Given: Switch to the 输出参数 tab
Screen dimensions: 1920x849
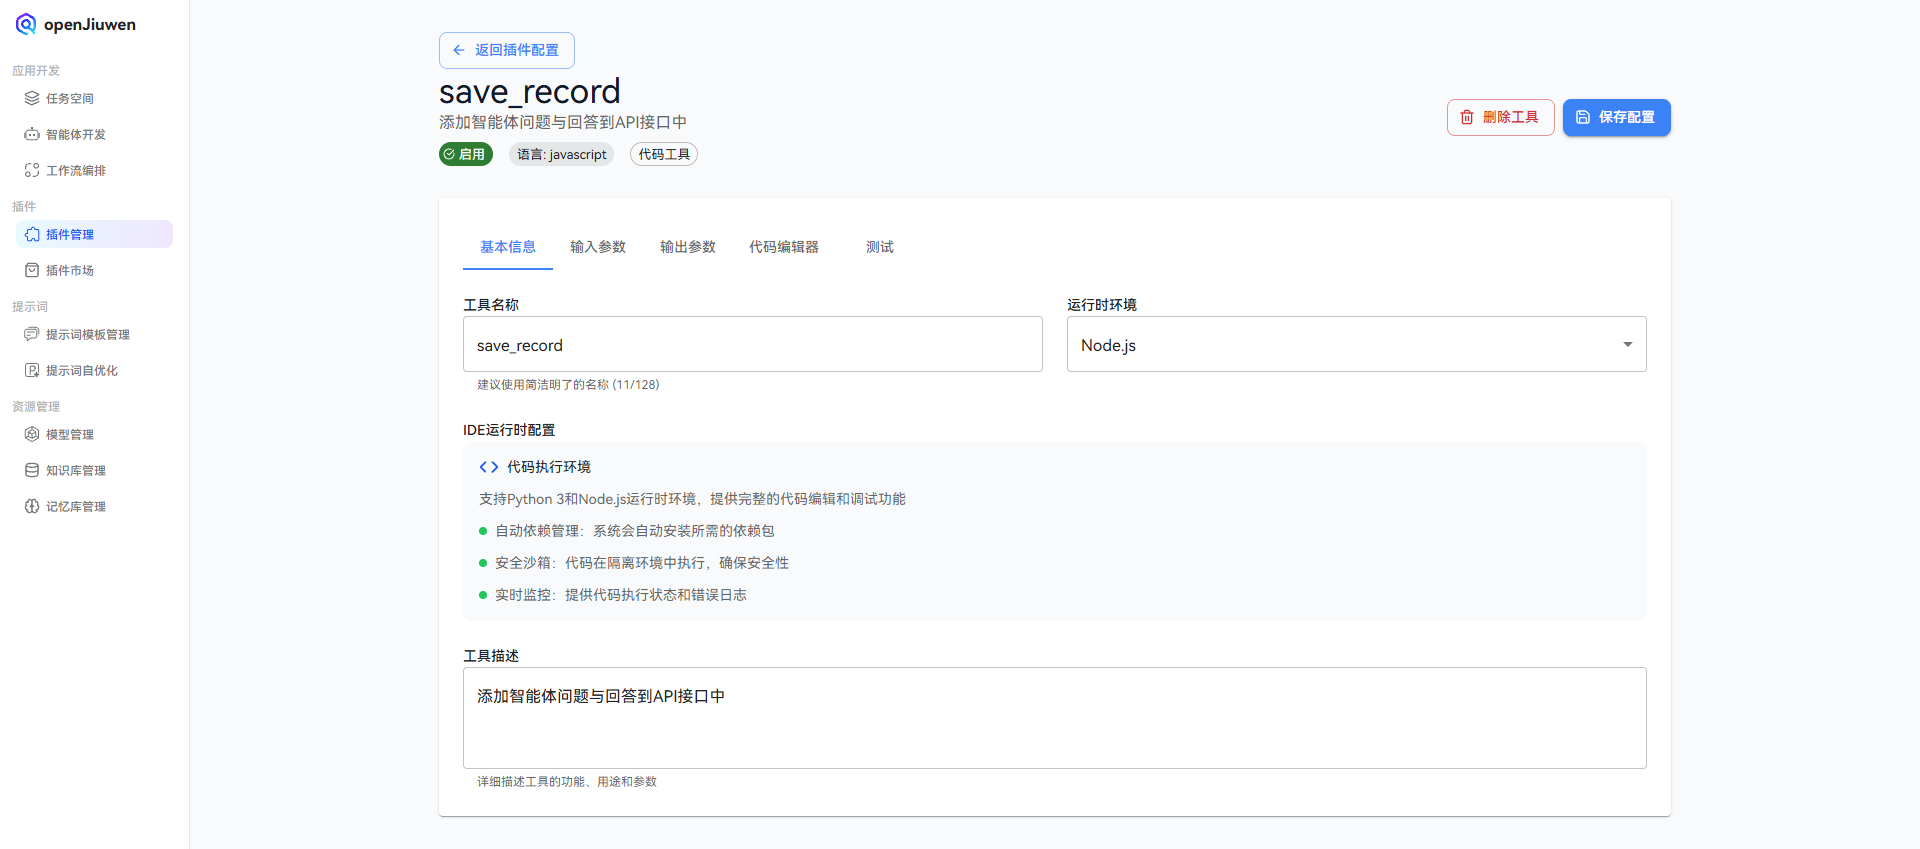Looking at the screenshot, I should coord(688,247).
